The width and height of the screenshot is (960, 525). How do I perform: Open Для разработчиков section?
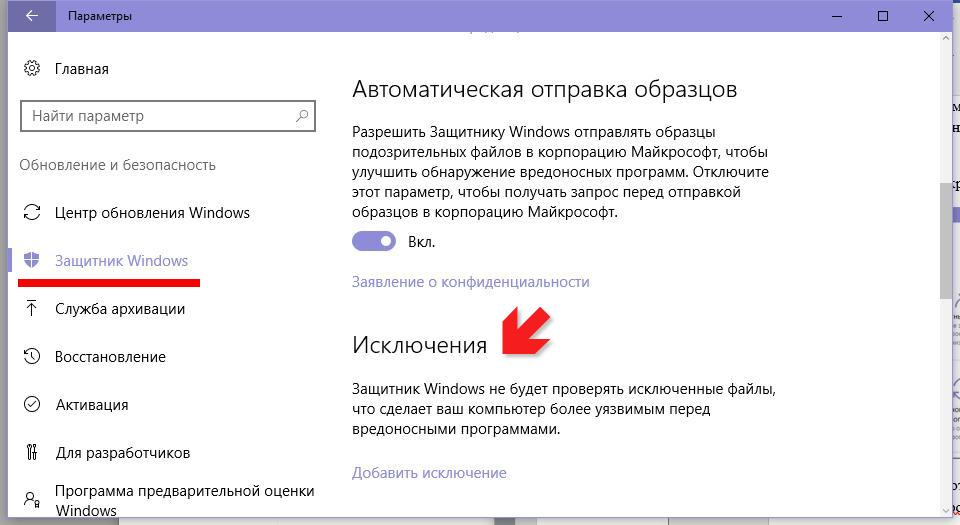122,453
